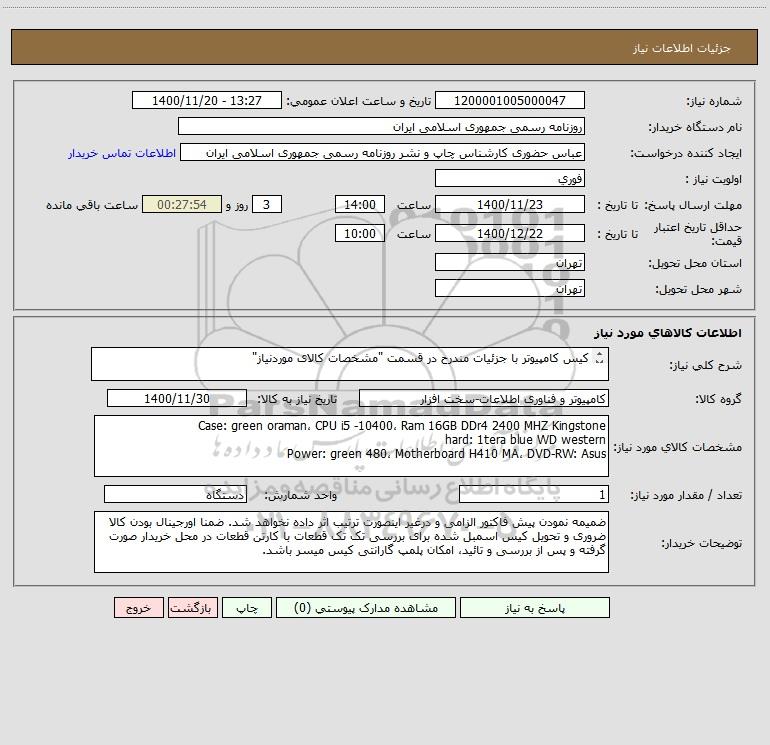Click the quantity field showing 1
This screenshot has width=770, height=745.
pos(534,495)
